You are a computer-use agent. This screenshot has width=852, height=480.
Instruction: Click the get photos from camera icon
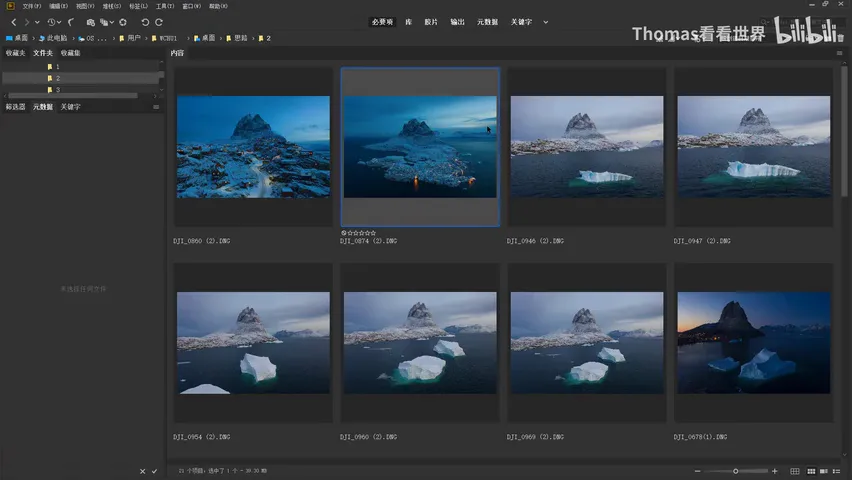(x=91, y=22)
